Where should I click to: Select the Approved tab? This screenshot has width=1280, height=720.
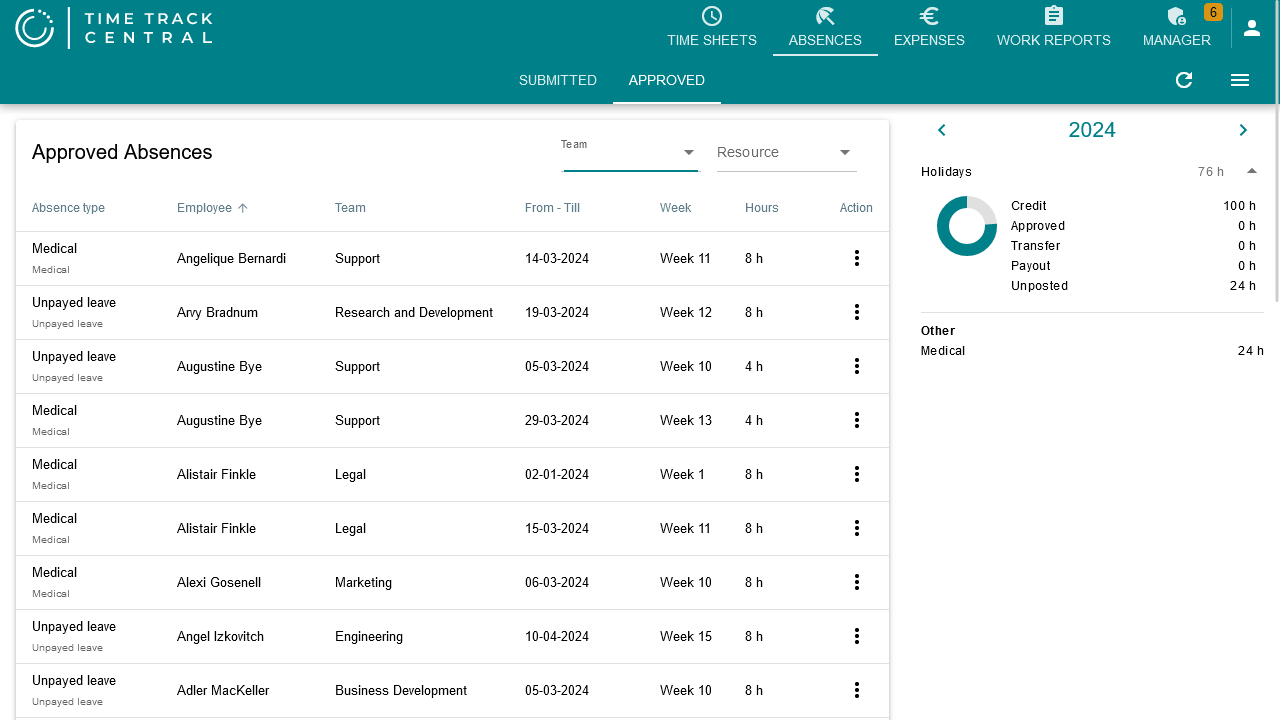tap(666, 80)
